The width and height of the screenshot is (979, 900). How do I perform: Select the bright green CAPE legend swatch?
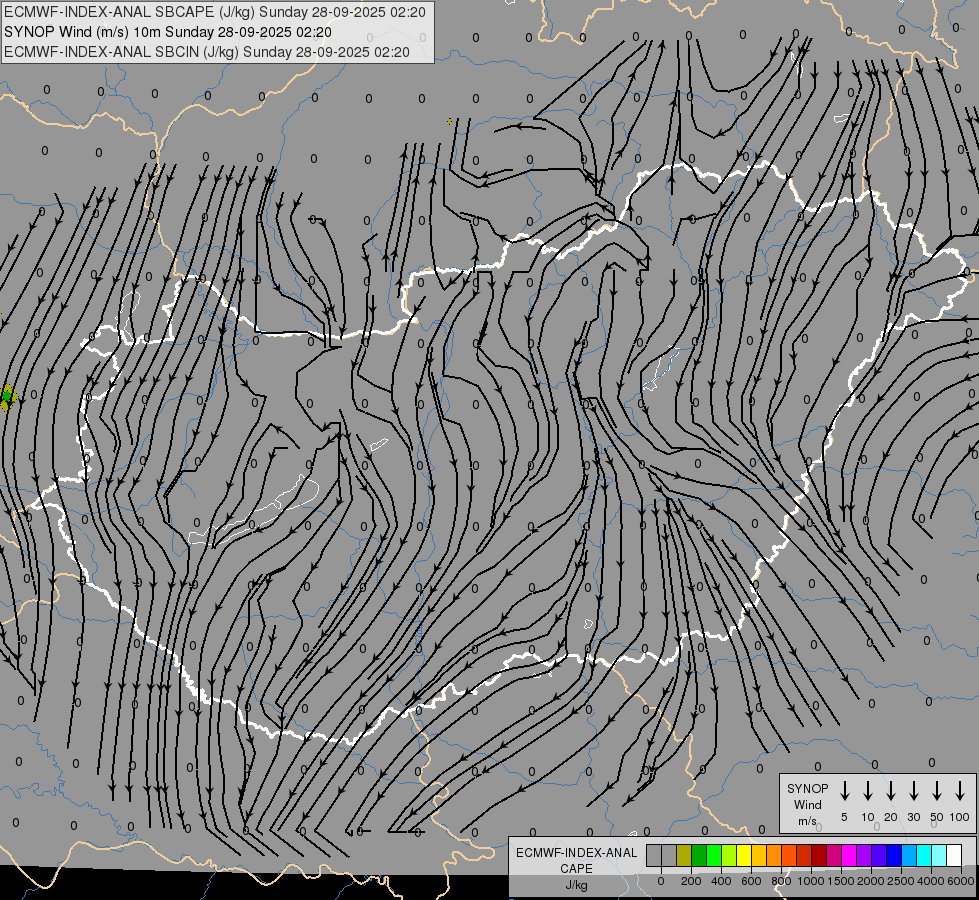point(714,855)
